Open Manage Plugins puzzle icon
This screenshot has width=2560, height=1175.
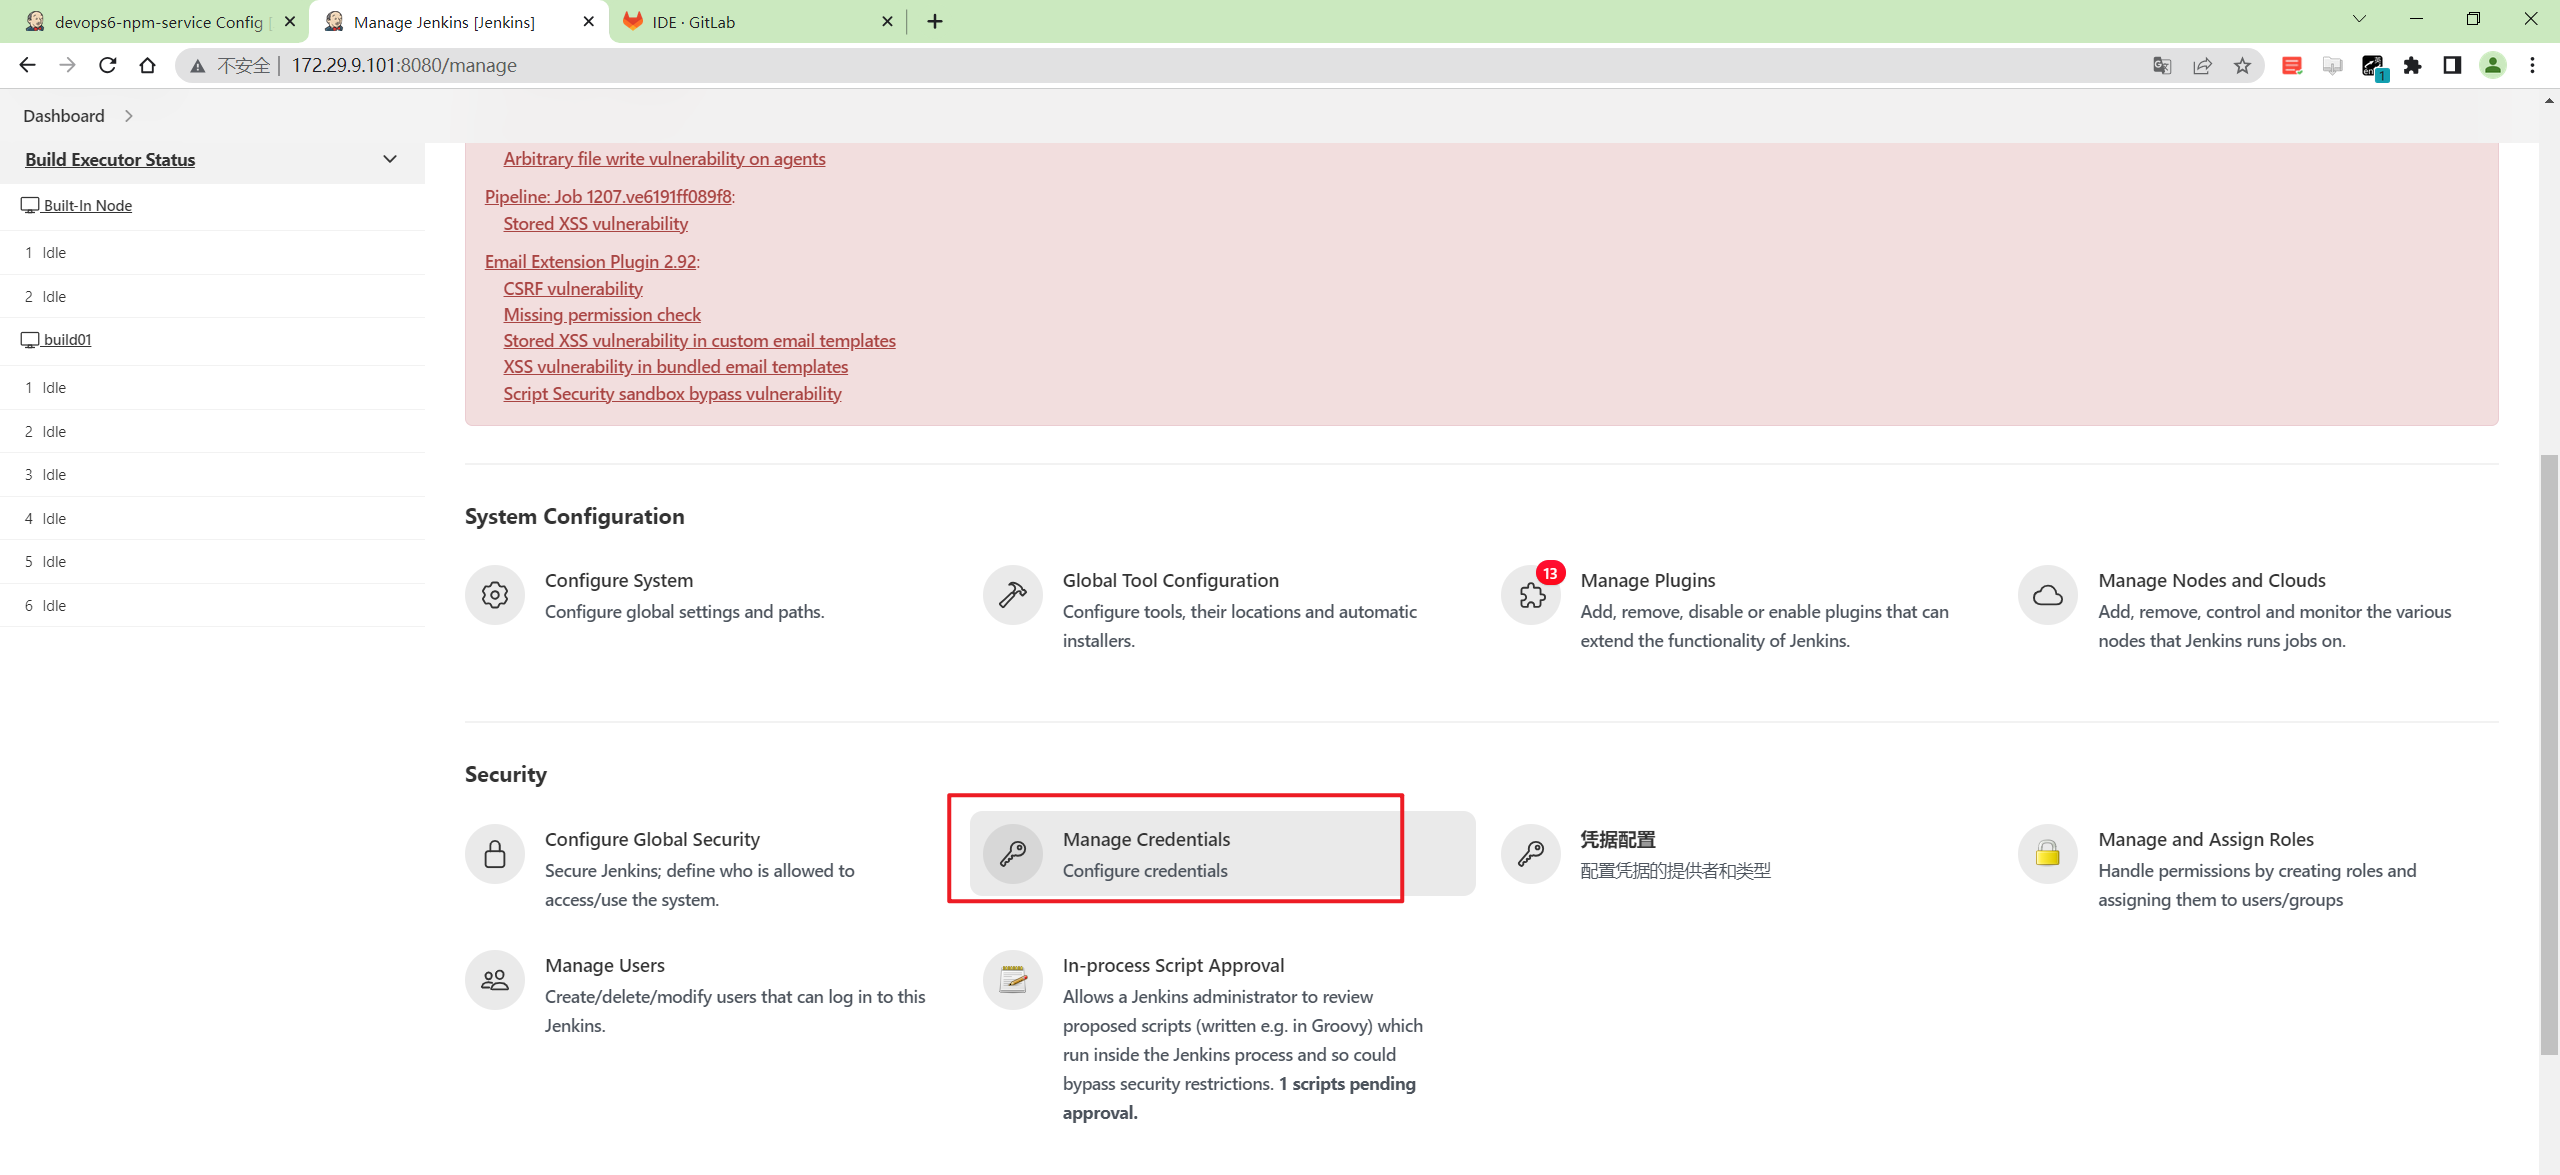tap(1531, 596)
